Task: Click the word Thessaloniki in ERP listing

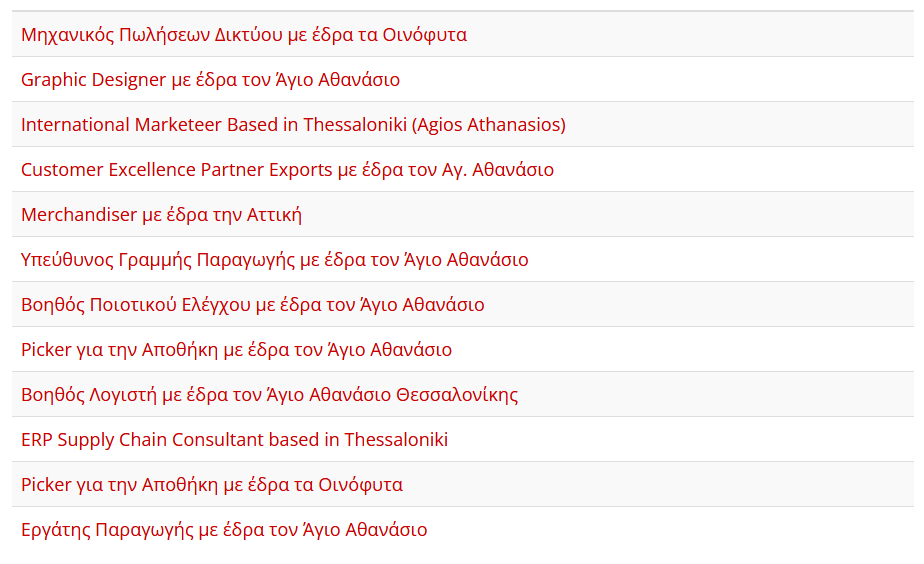Action: (x=396, y=440)
